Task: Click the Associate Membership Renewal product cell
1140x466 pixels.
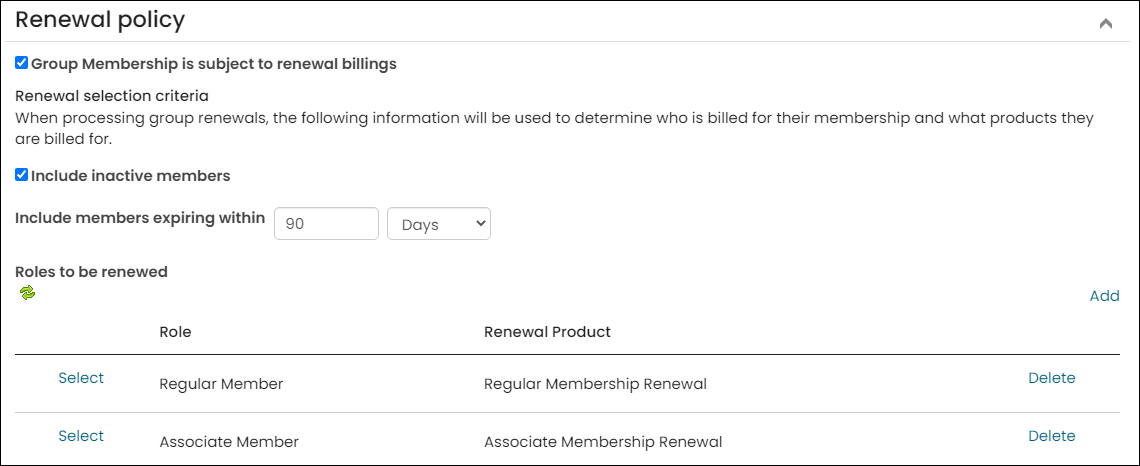Action: (x=603, y=442)
